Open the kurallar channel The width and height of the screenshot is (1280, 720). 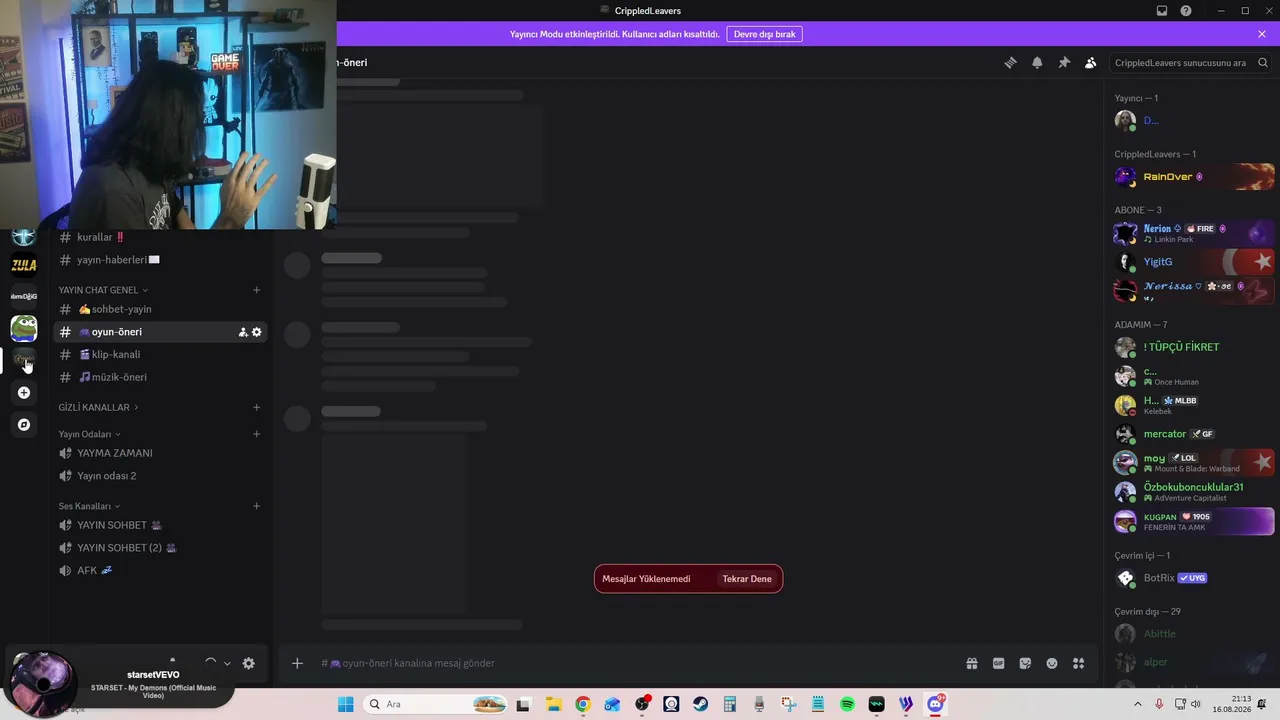160,237
